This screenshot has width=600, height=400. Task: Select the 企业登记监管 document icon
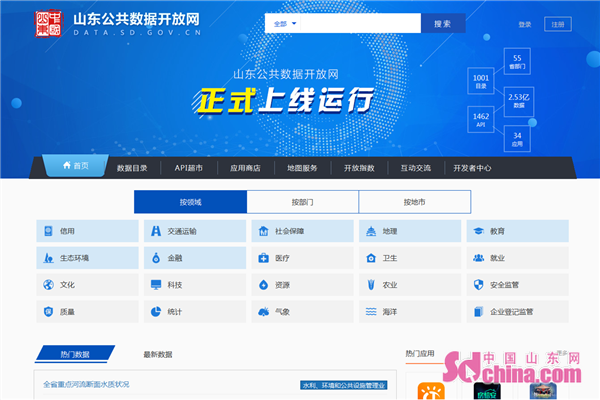[478, 312]
